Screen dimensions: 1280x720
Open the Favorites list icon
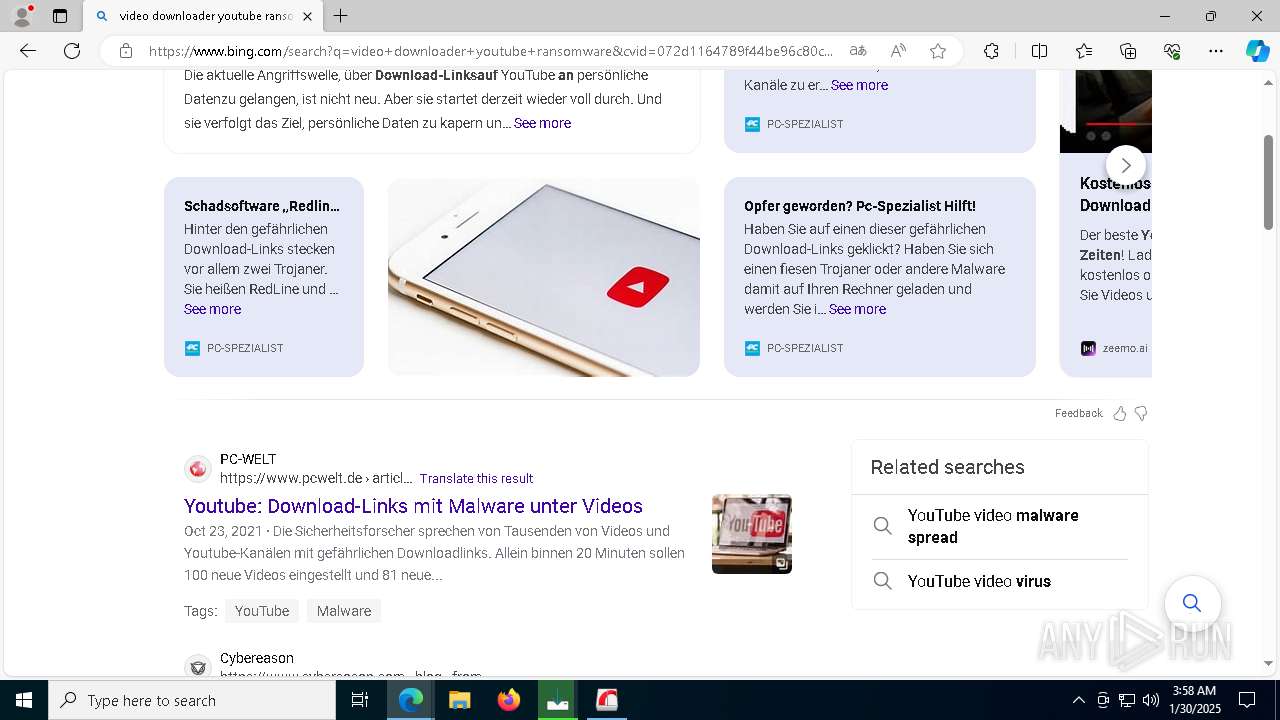click(1084, 51)
